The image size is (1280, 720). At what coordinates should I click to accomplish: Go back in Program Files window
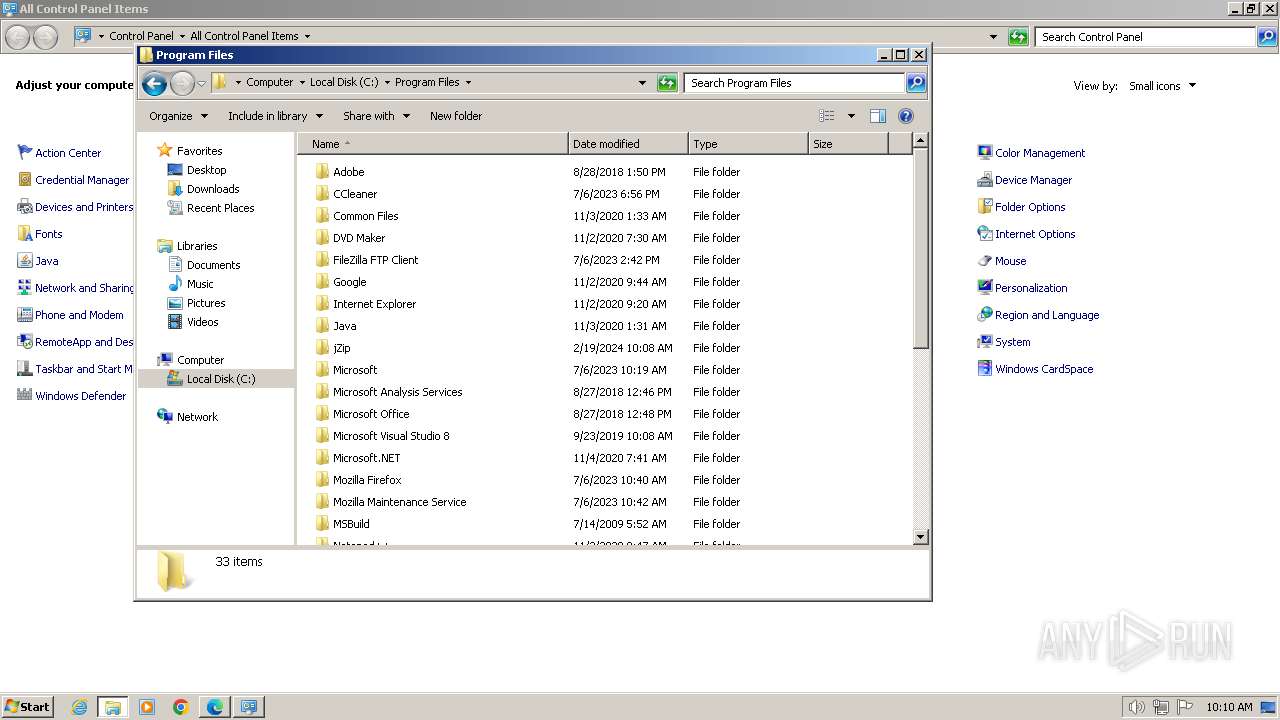click(x=154, y=83)
